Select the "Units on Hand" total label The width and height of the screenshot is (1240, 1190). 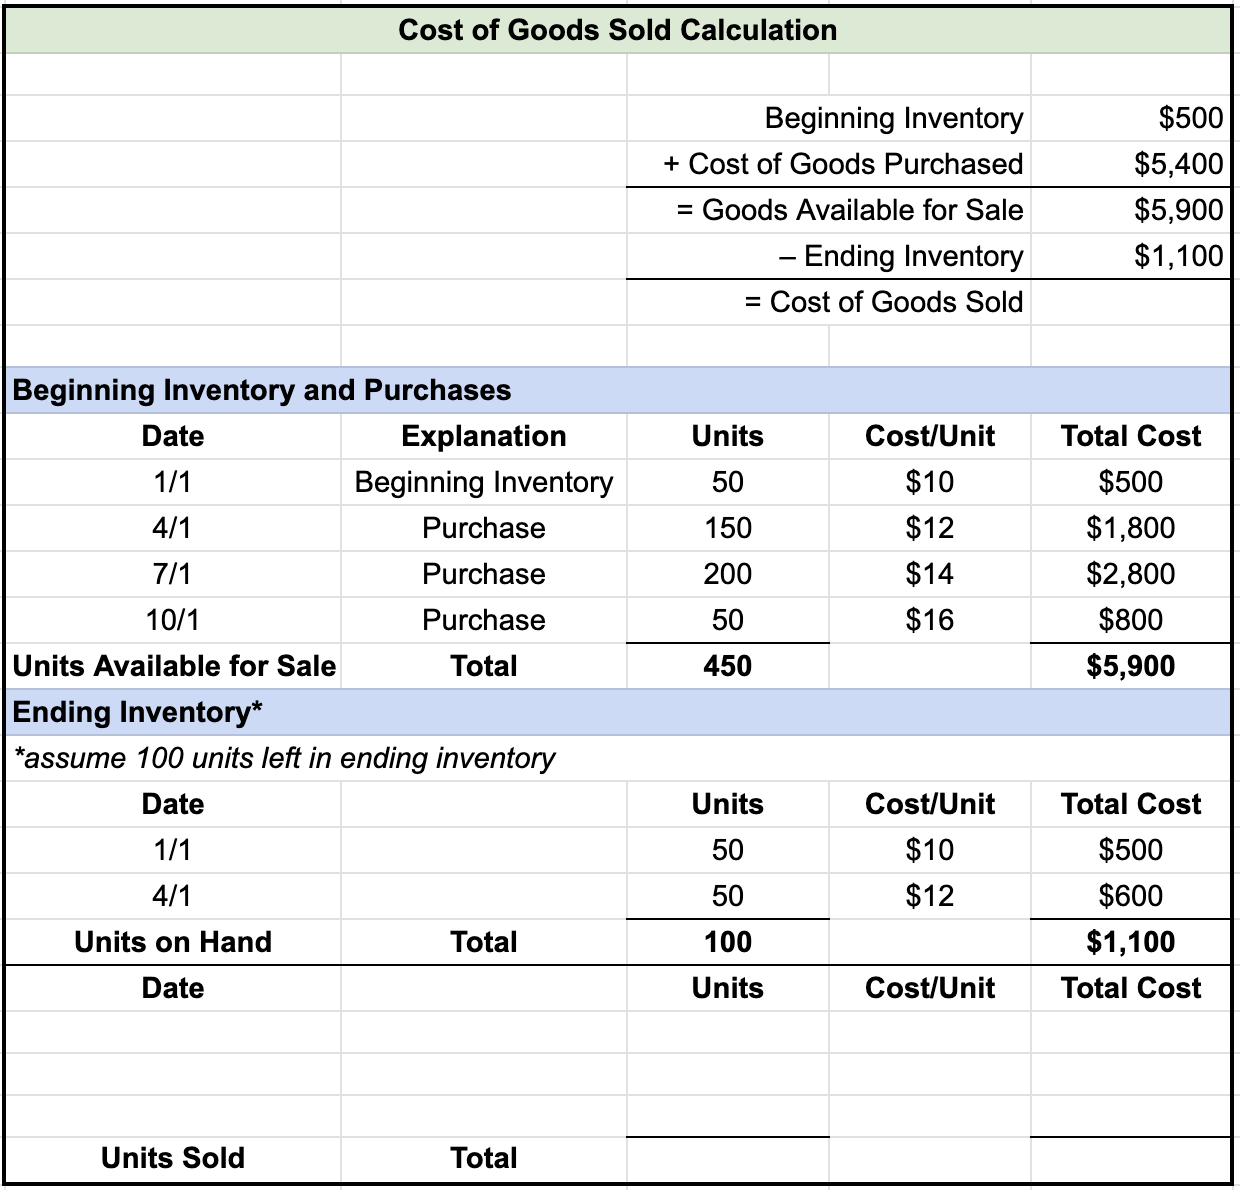click(173, 941)
